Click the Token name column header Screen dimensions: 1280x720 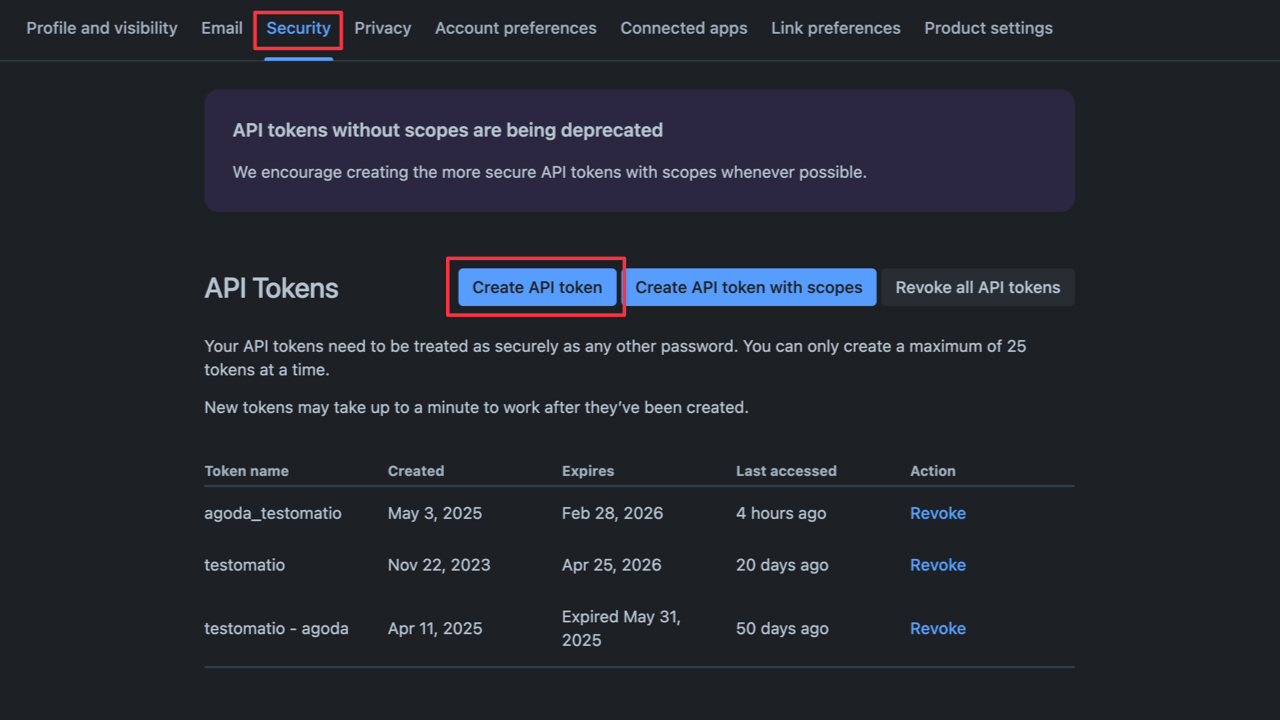(x=246, y=471)
